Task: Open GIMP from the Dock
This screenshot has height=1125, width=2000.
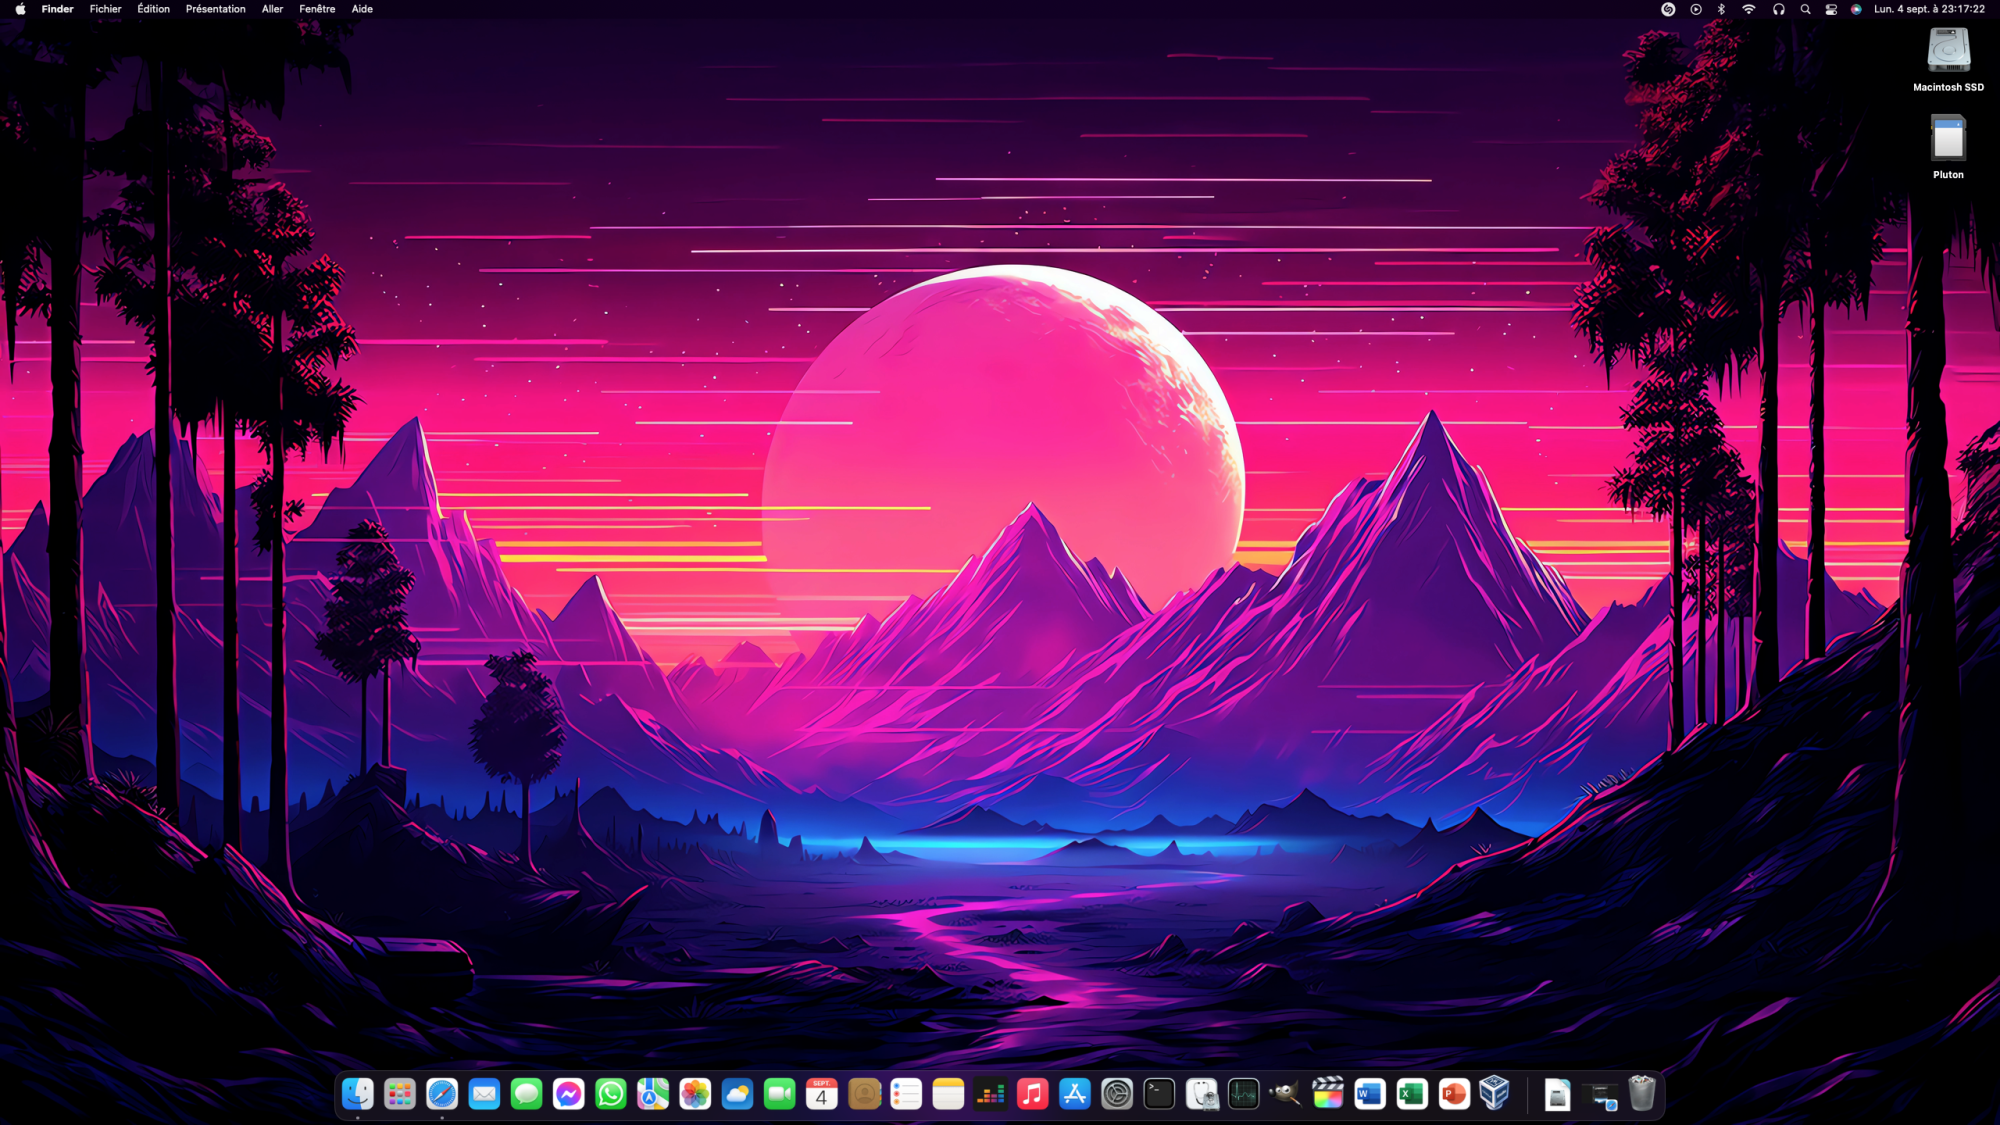Action: click(1285, 1094)
